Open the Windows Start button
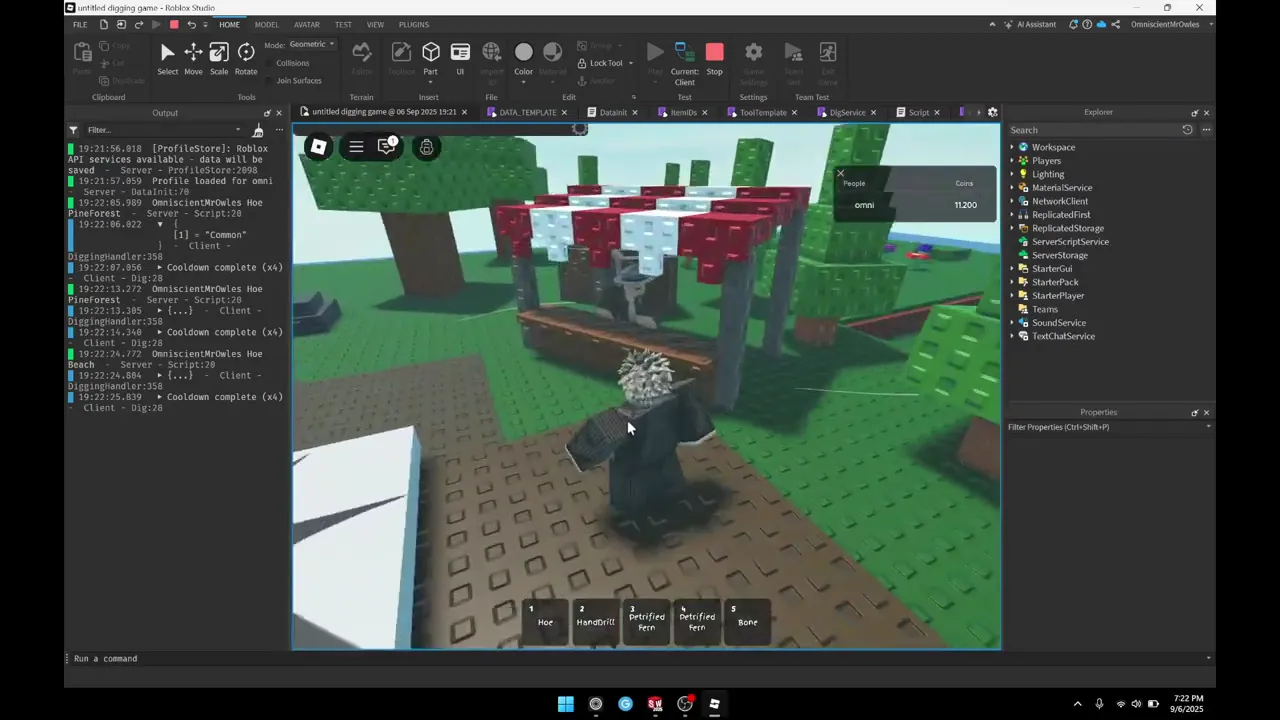Screen dimensions: 1280x720 565,704
